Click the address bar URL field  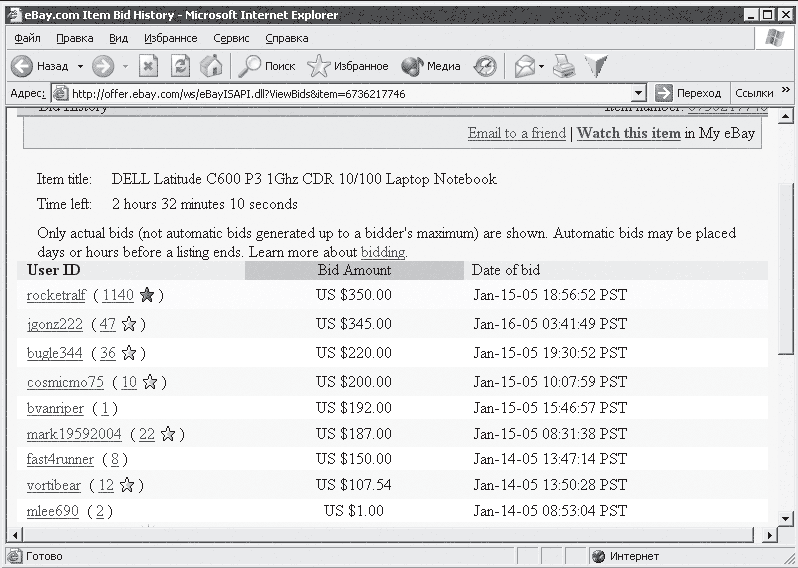click(340, 93)
